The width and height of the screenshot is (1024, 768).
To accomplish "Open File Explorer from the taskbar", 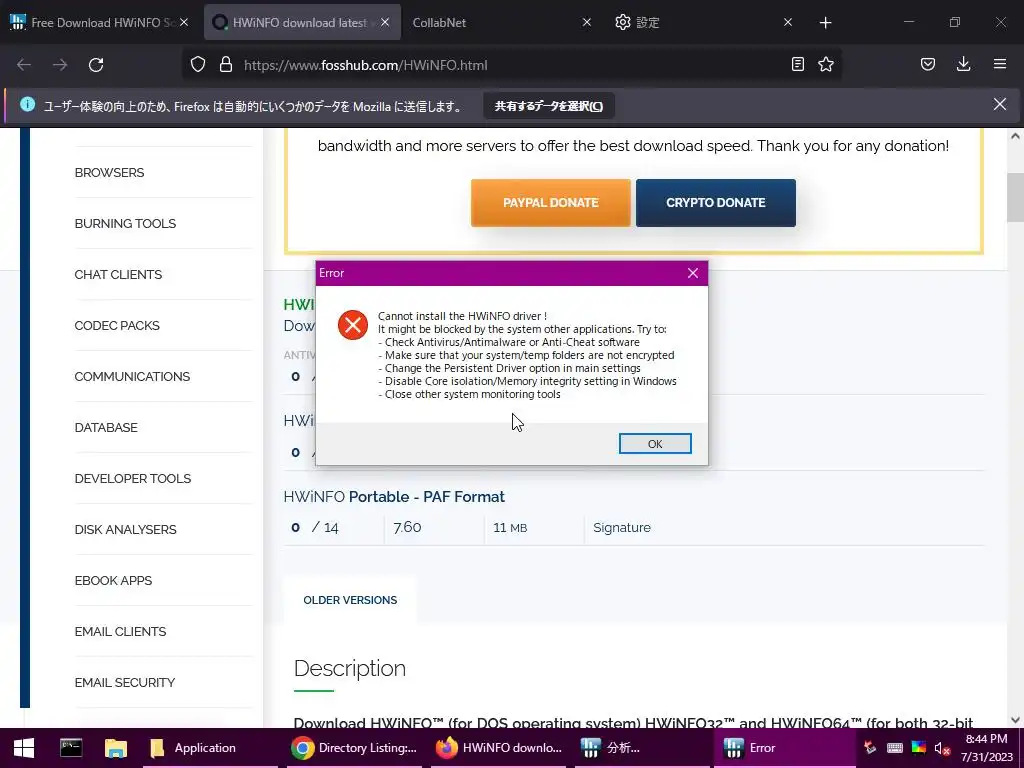I will coord(116,748).
